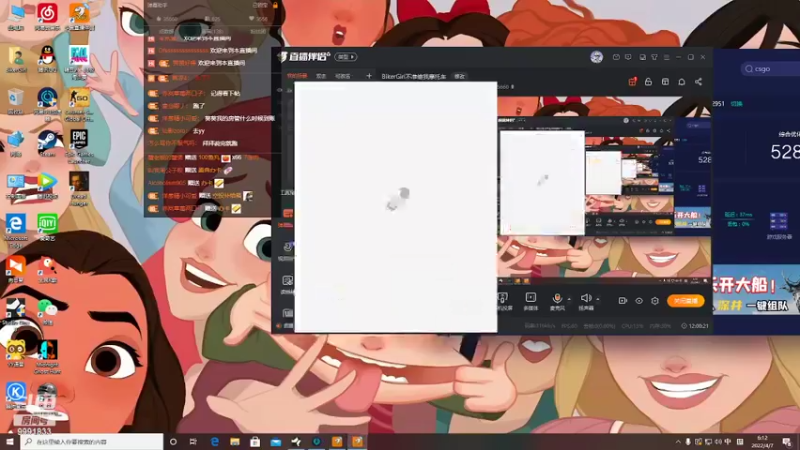Click the 切换 link in accelerator window
This screenshot has width=800, height=450.
tap(736, 104)
